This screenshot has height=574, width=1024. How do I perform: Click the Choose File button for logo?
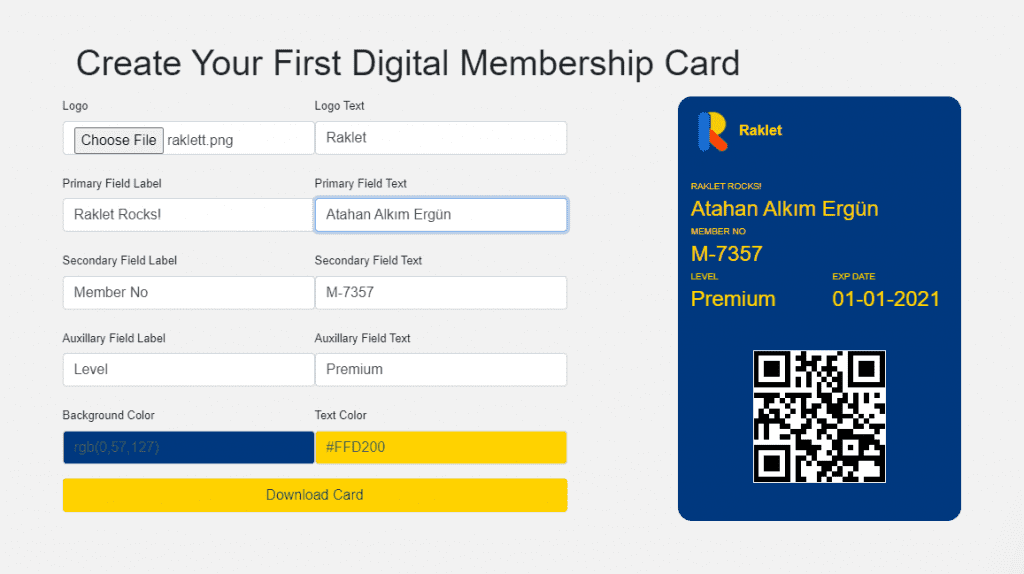[x=118, y=140]
